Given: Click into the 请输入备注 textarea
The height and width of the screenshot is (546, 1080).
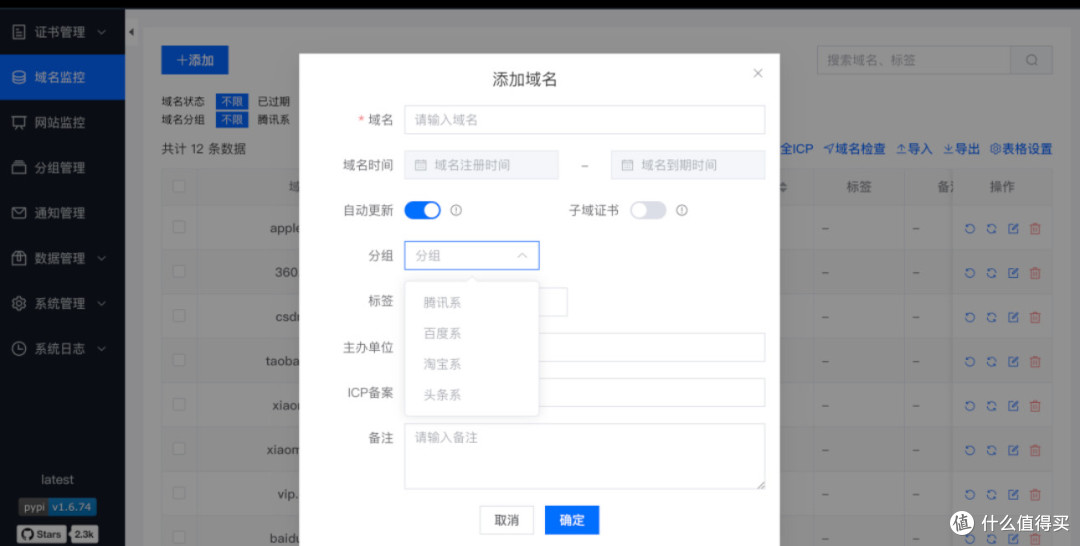Looking at the screenshot, I should coord(584,456).
